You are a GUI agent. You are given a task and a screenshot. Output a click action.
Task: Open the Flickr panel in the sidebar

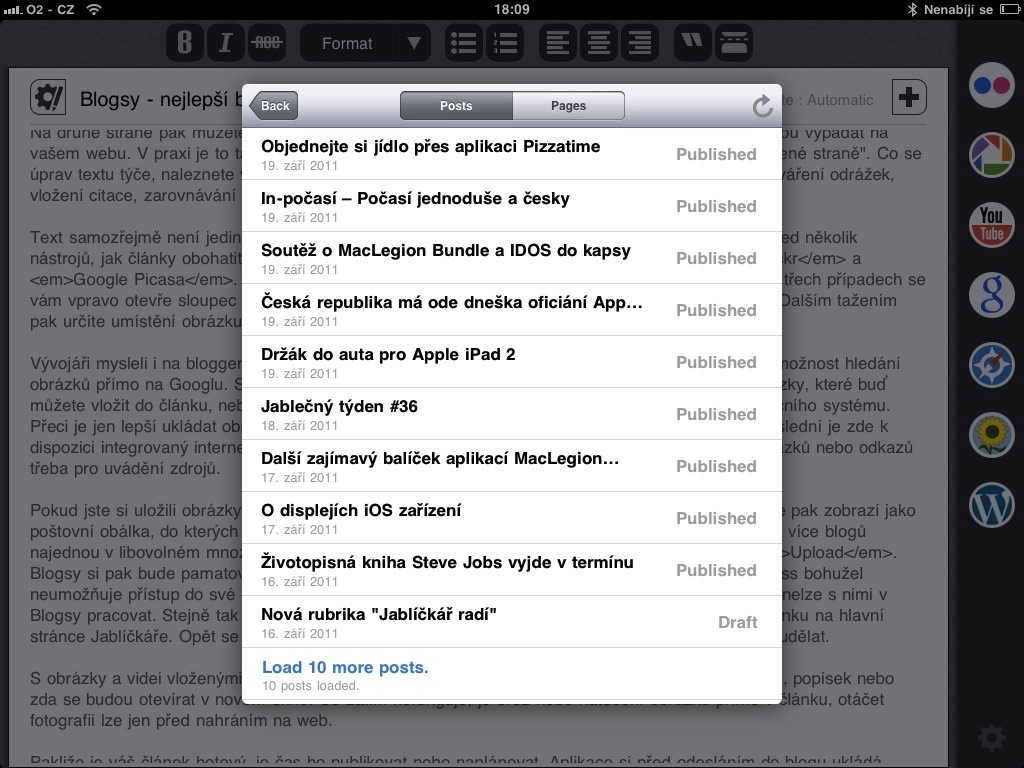(x=991, y=85)
